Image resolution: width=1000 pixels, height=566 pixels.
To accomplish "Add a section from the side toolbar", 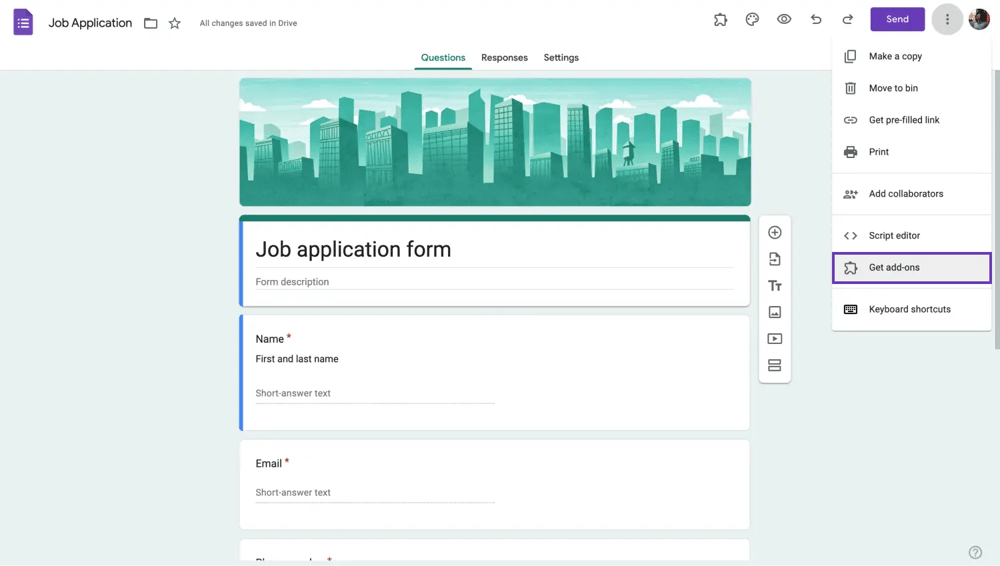I will (x=775, y=366).
